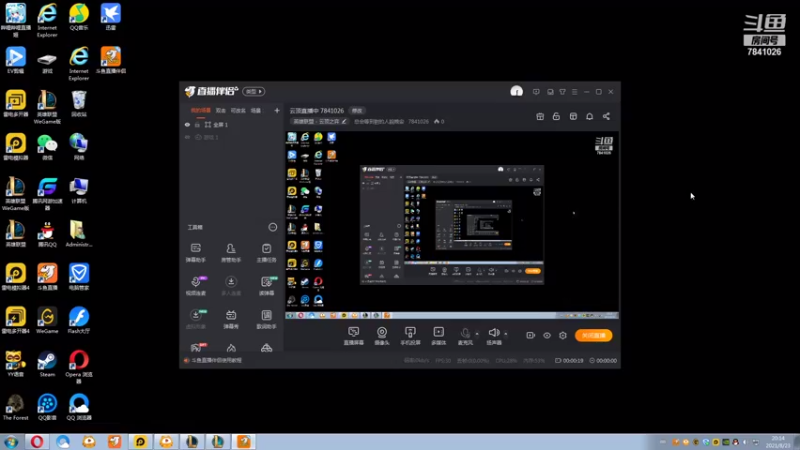Open 微信 WeChat desktop shortcut
This screenshot has width=800, height=450.
[x=47, y=147]
